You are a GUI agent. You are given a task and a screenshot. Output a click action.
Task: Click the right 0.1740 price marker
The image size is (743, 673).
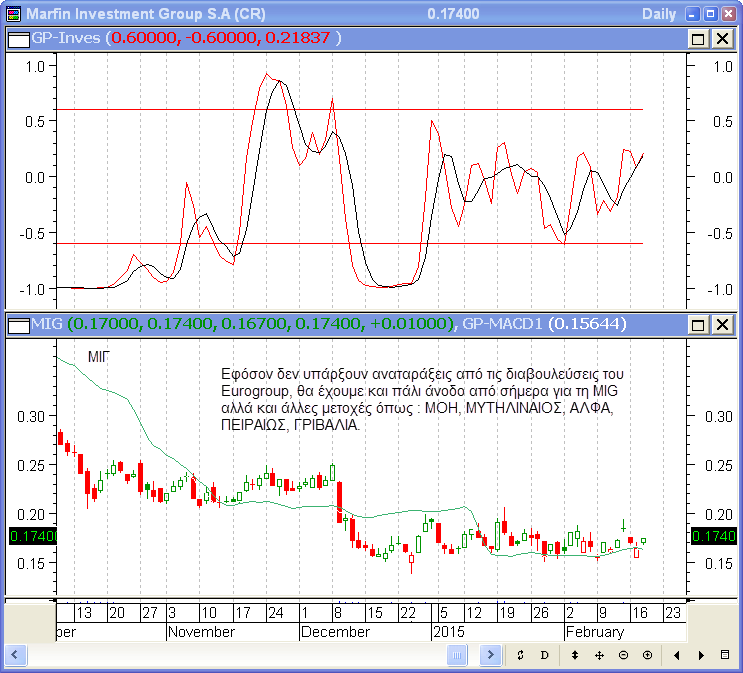(x=714, y=536)
